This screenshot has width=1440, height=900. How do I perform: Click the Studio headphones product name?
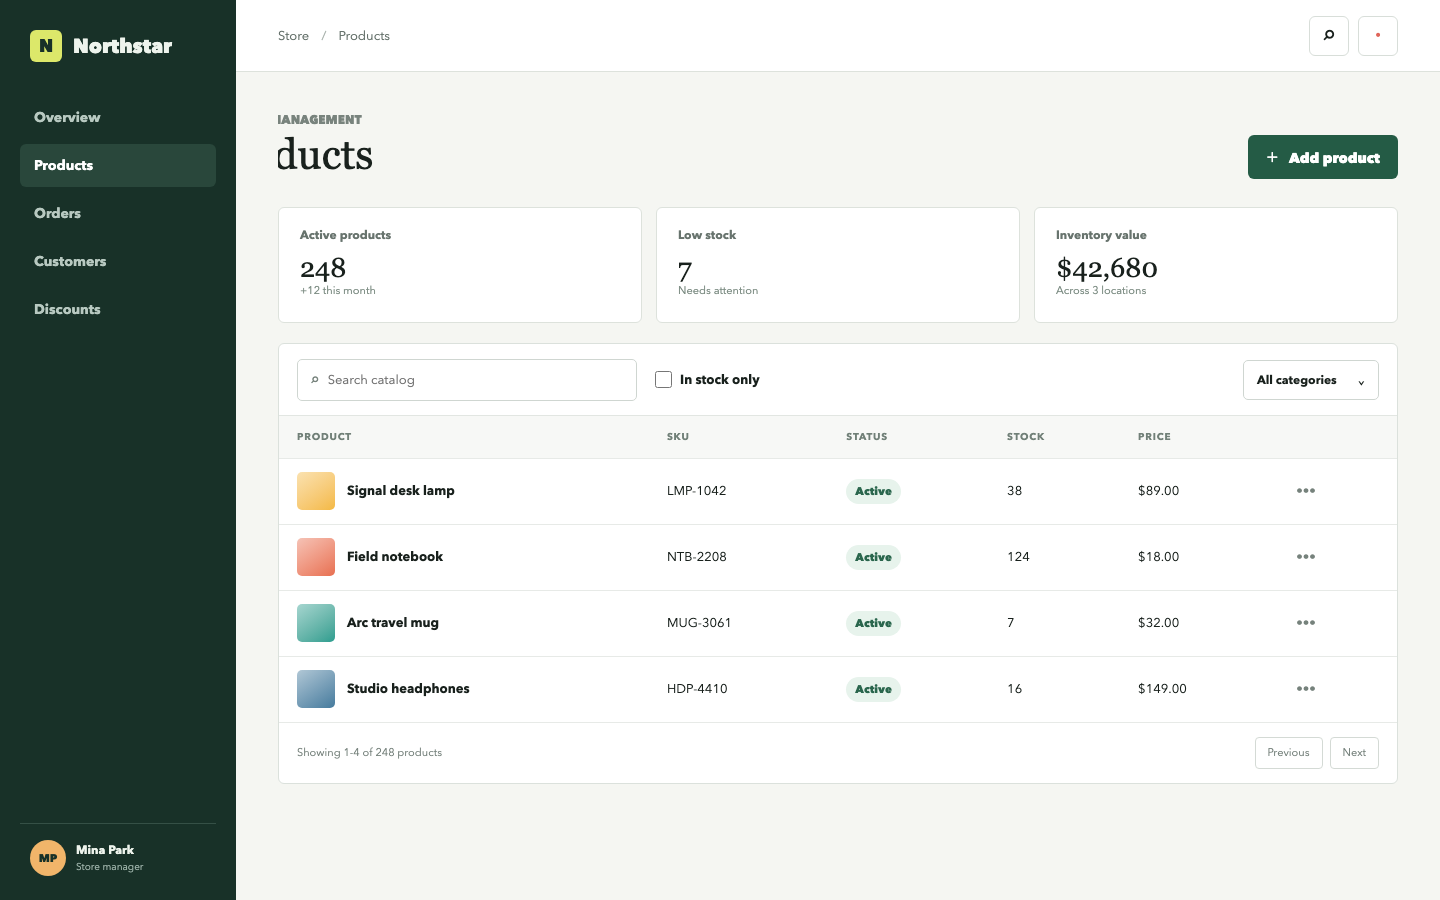point(408,689)
